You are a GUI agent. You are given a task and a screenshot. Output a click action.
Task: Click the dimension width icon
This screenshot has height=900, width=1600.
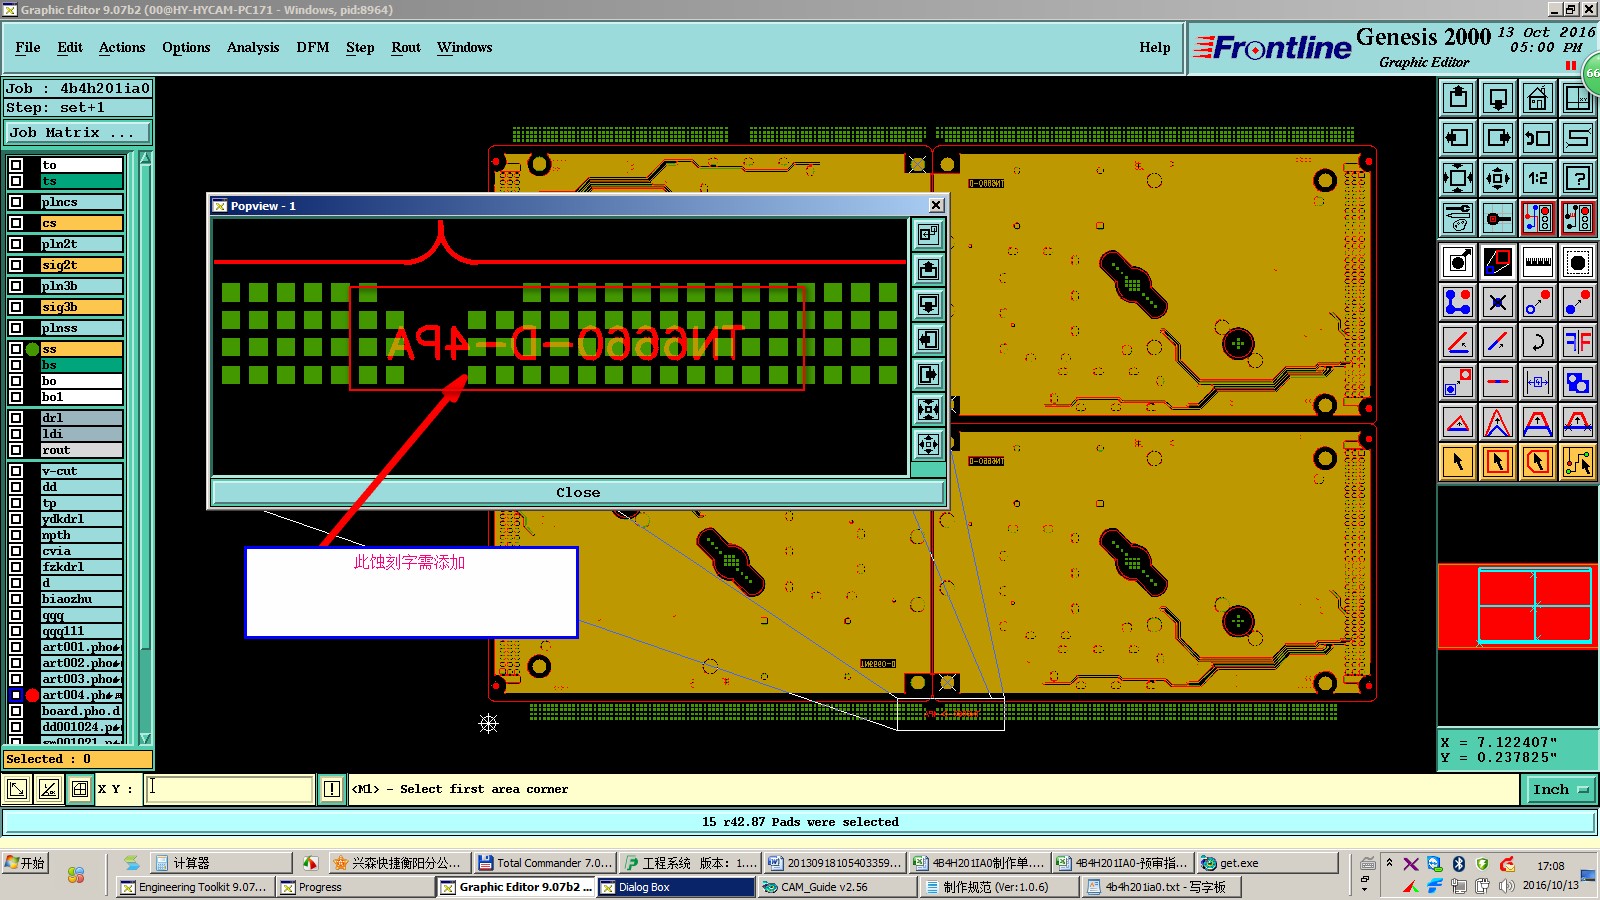point(1538,382)
